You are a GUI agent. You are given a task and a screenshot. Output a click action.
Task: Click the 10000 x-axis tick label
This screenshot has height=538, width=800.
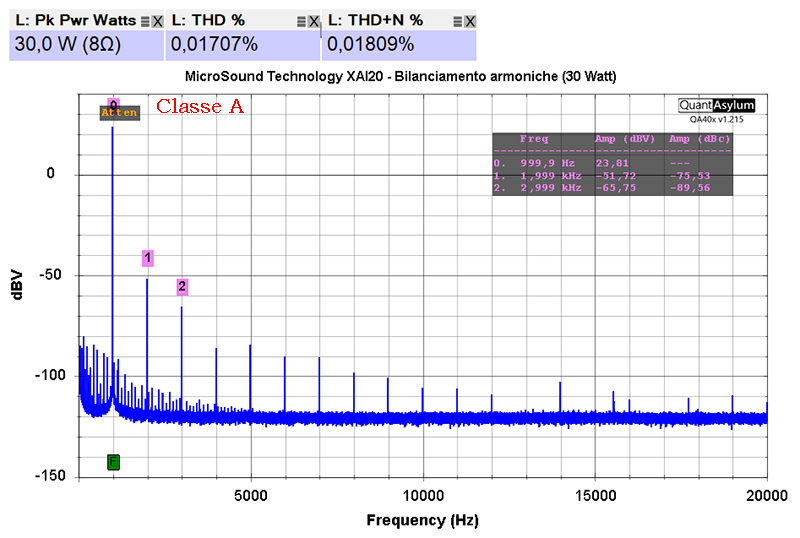(x=423, y=496)
